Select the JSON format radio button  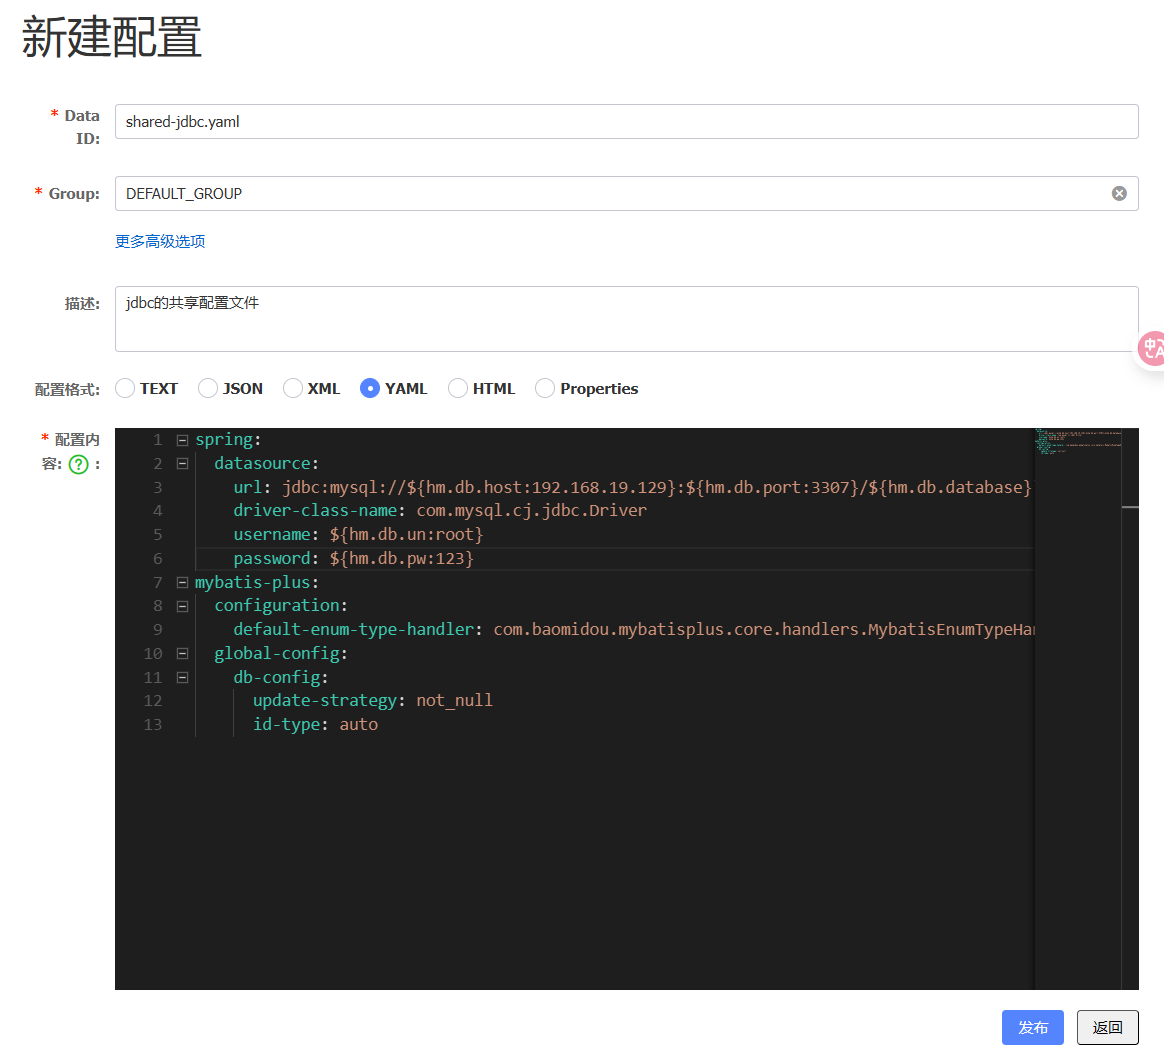208,388
